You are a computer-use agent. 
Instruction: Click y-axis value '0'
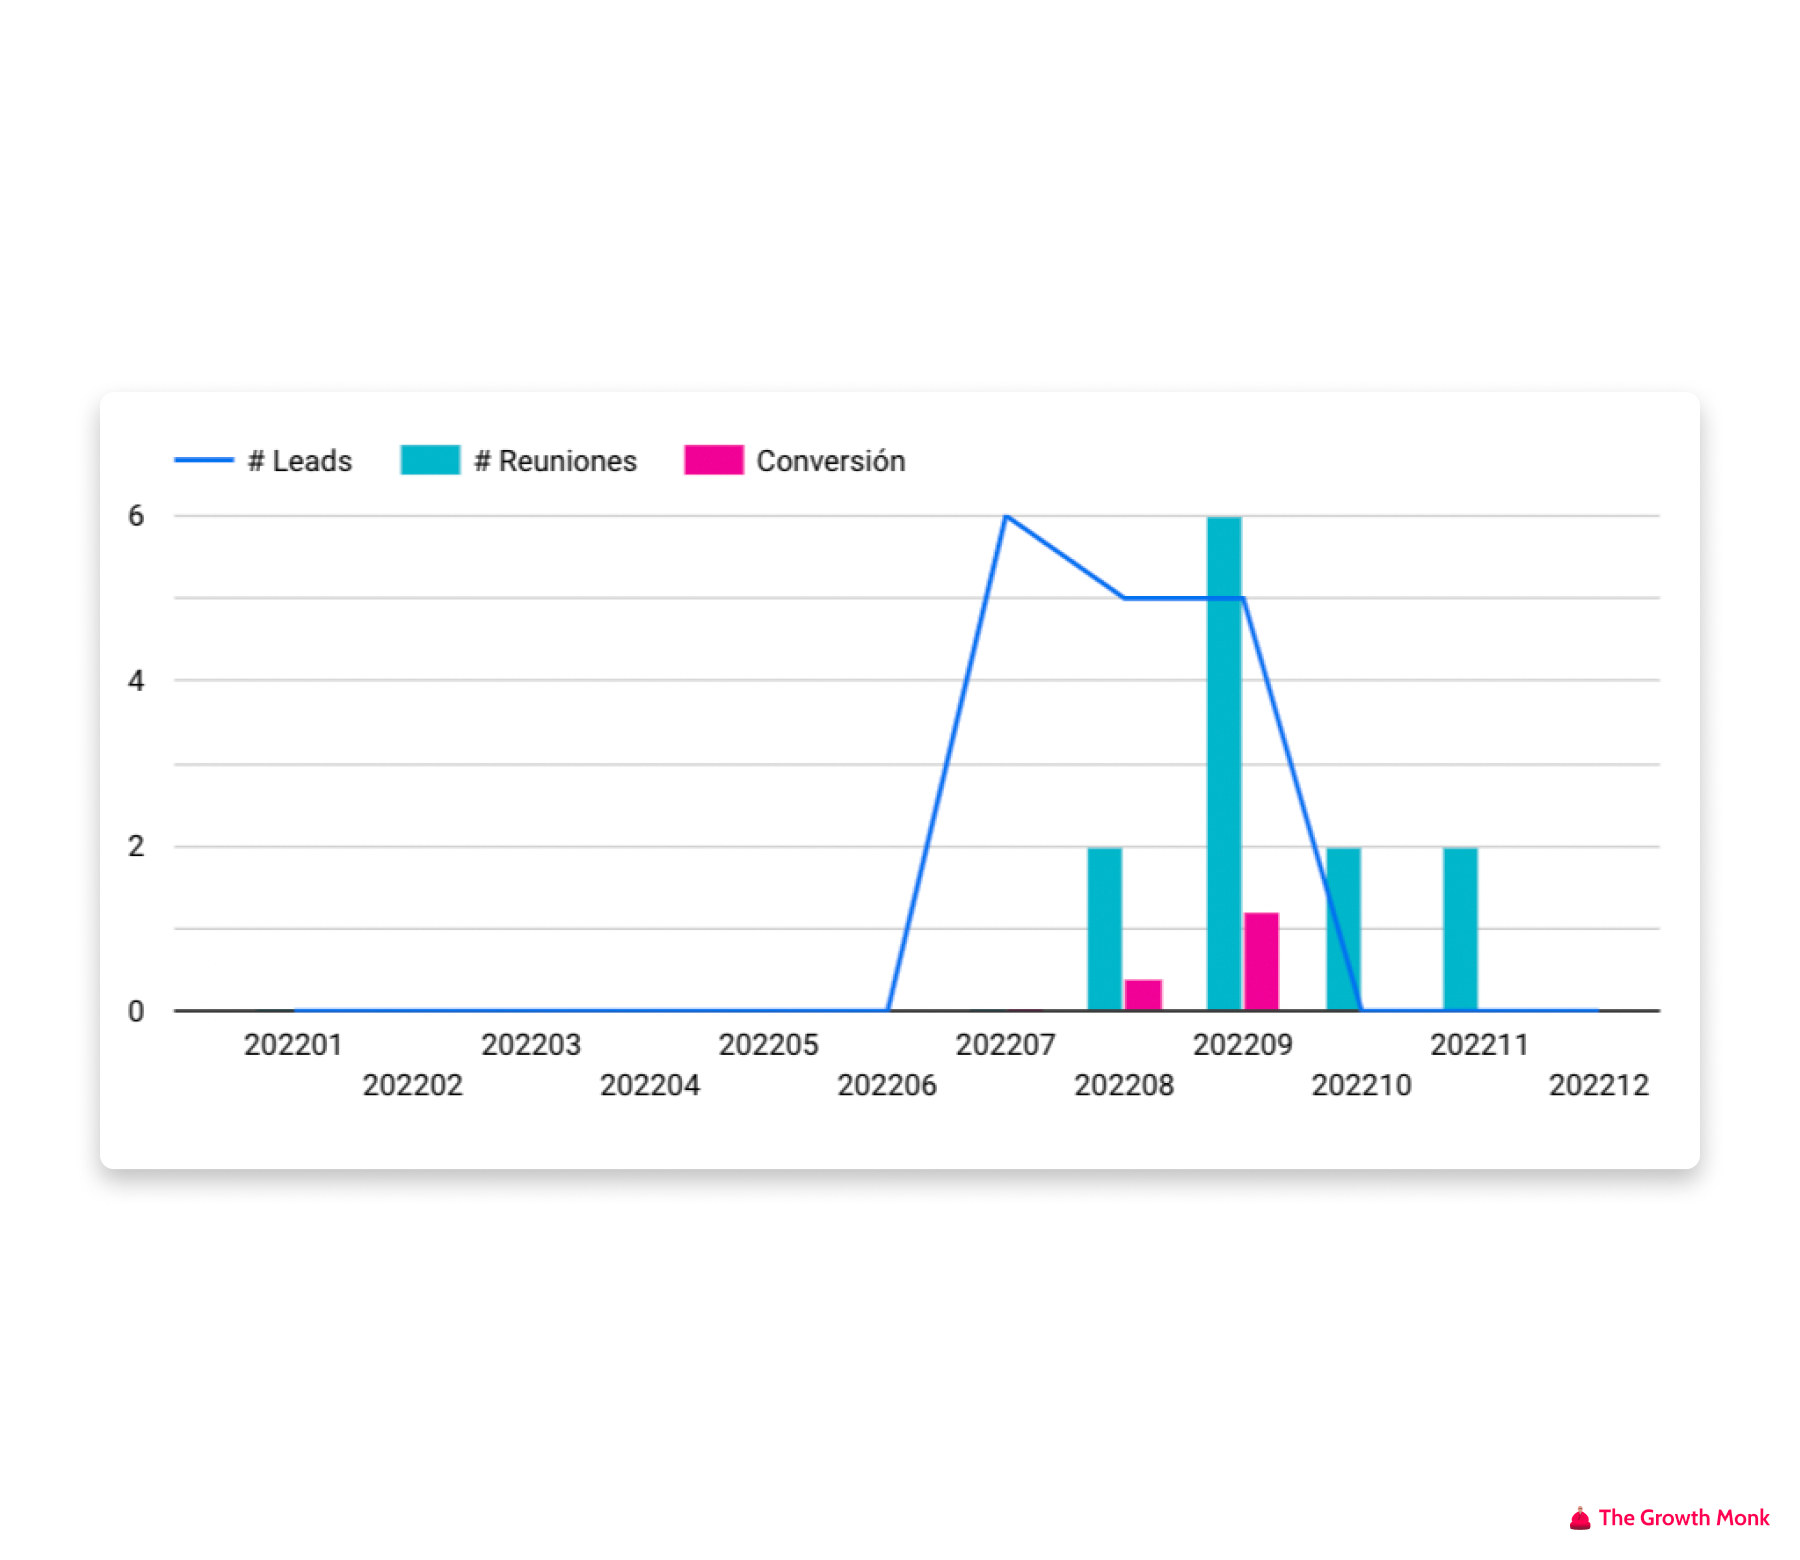[136, 1011]
